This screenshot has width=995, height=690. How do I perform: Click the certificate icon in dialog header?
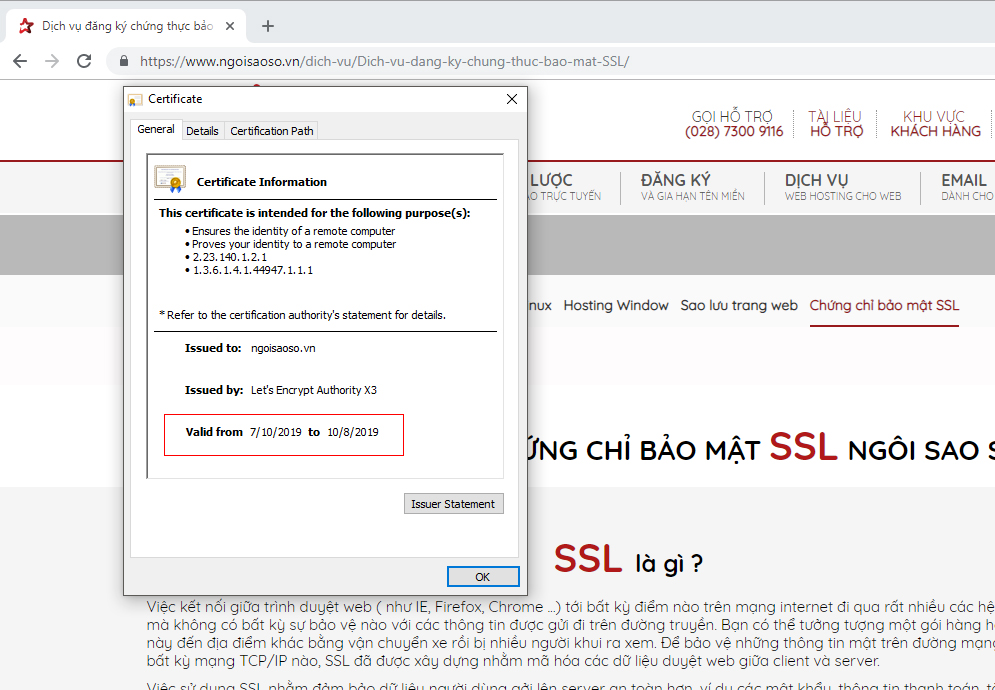(x=135, y=99)
